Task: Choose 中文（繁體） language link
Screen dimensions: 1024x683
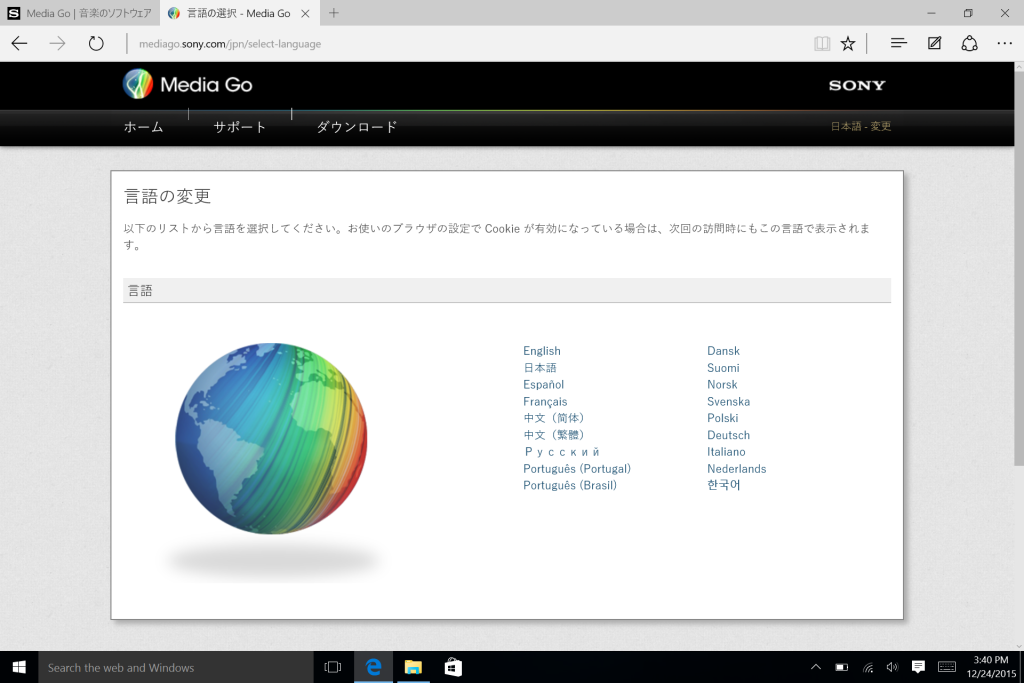Action: [554, 435]
